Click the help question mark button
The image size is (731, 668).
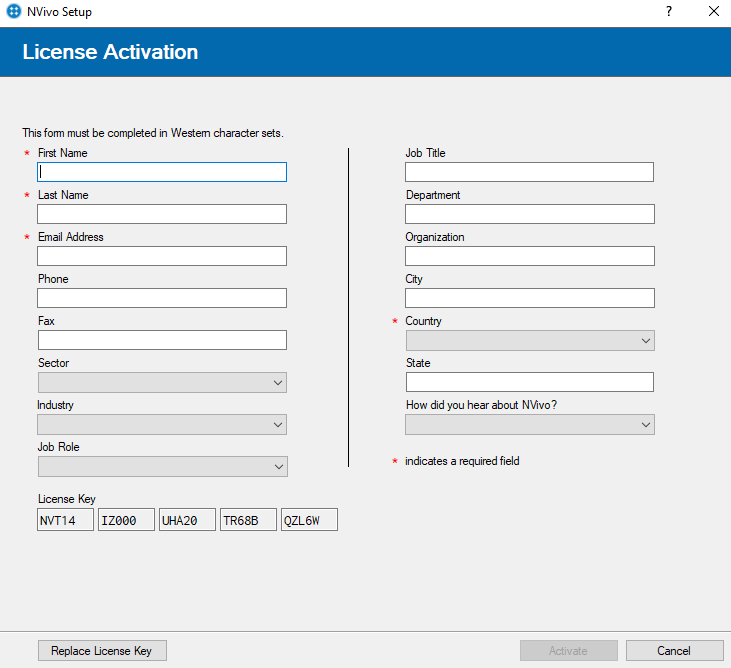pyautogui.click(x=669, y=11)
